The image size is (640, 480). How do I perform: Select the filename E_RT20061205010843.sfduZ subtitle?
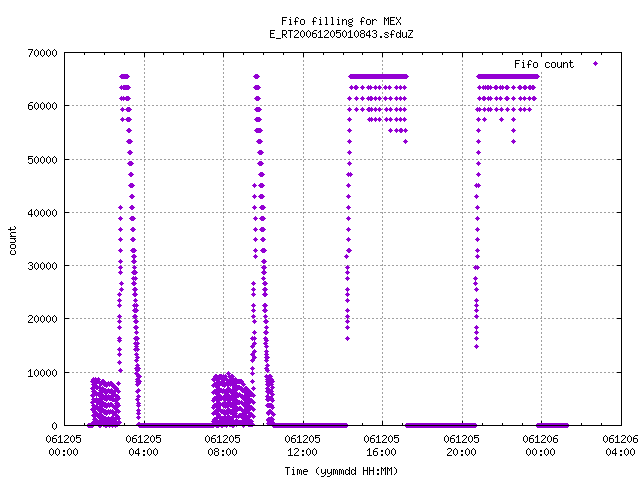(x=341, y=34)
